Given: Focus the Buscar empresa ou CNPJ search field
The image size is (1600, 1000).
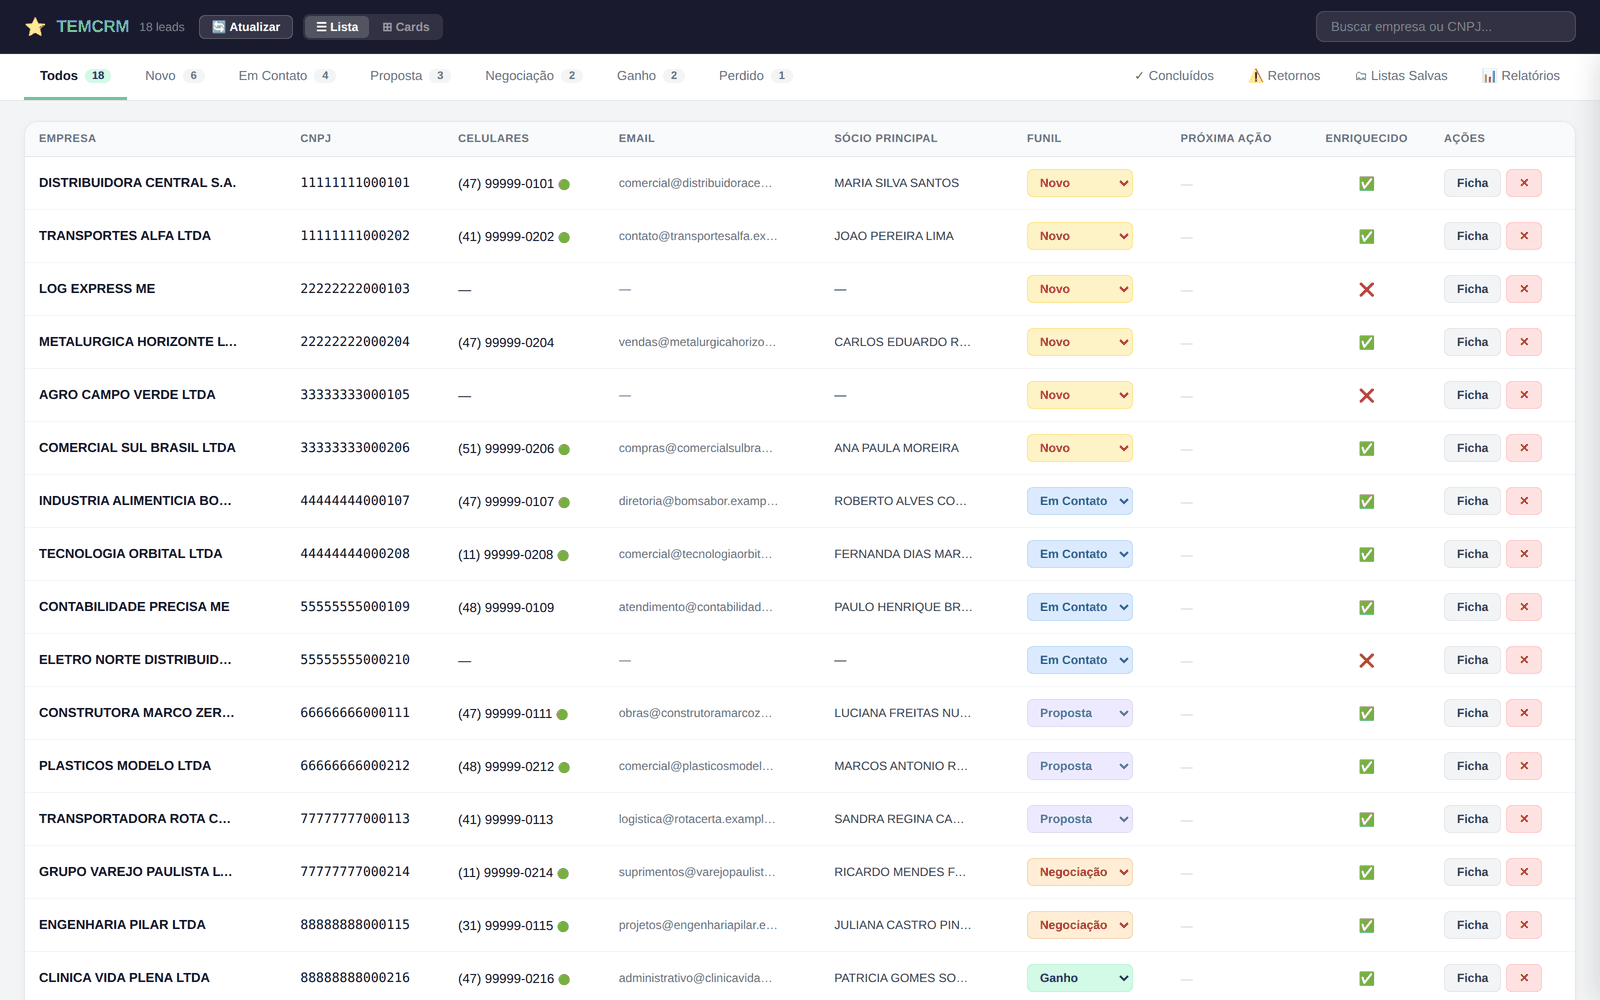Looking at the screenshot, I should click(x=1445, y=27).
